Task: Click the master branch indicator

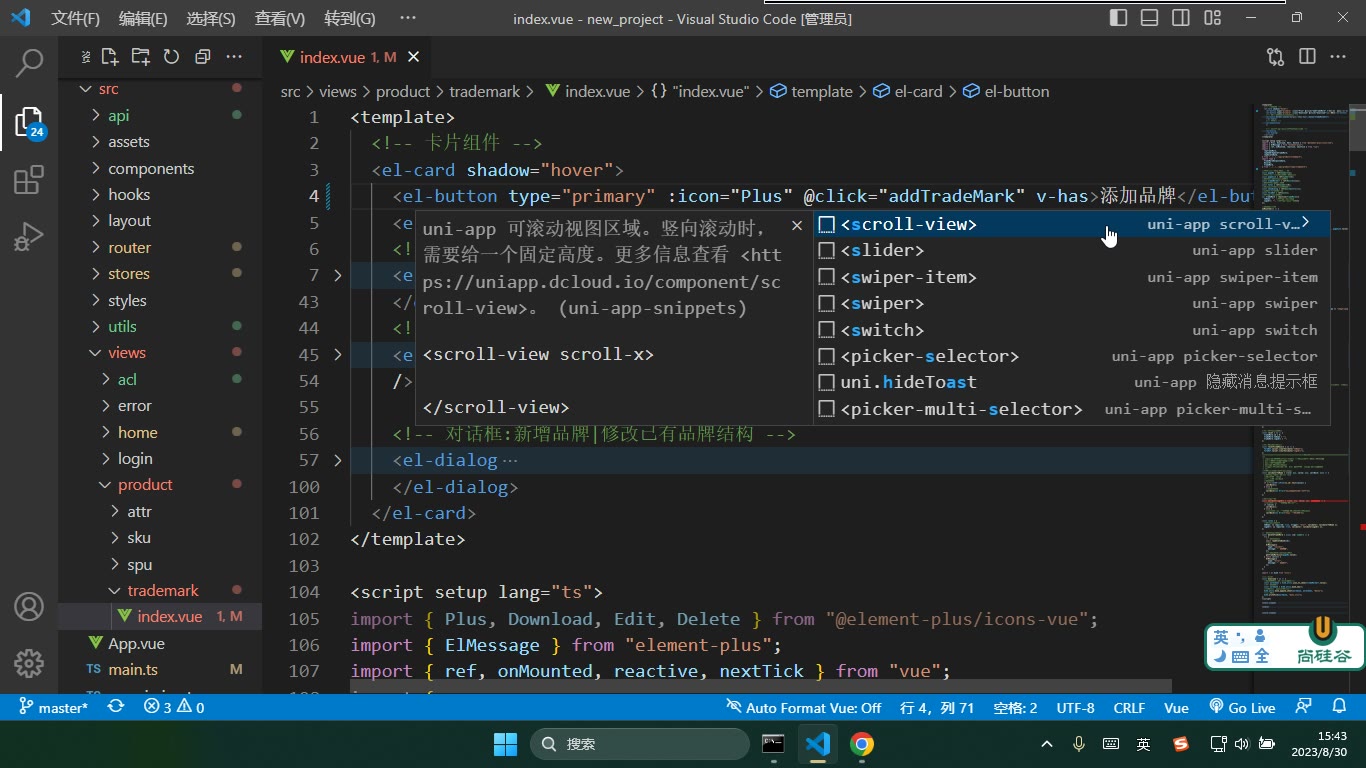Action: (x=54, y=707)
